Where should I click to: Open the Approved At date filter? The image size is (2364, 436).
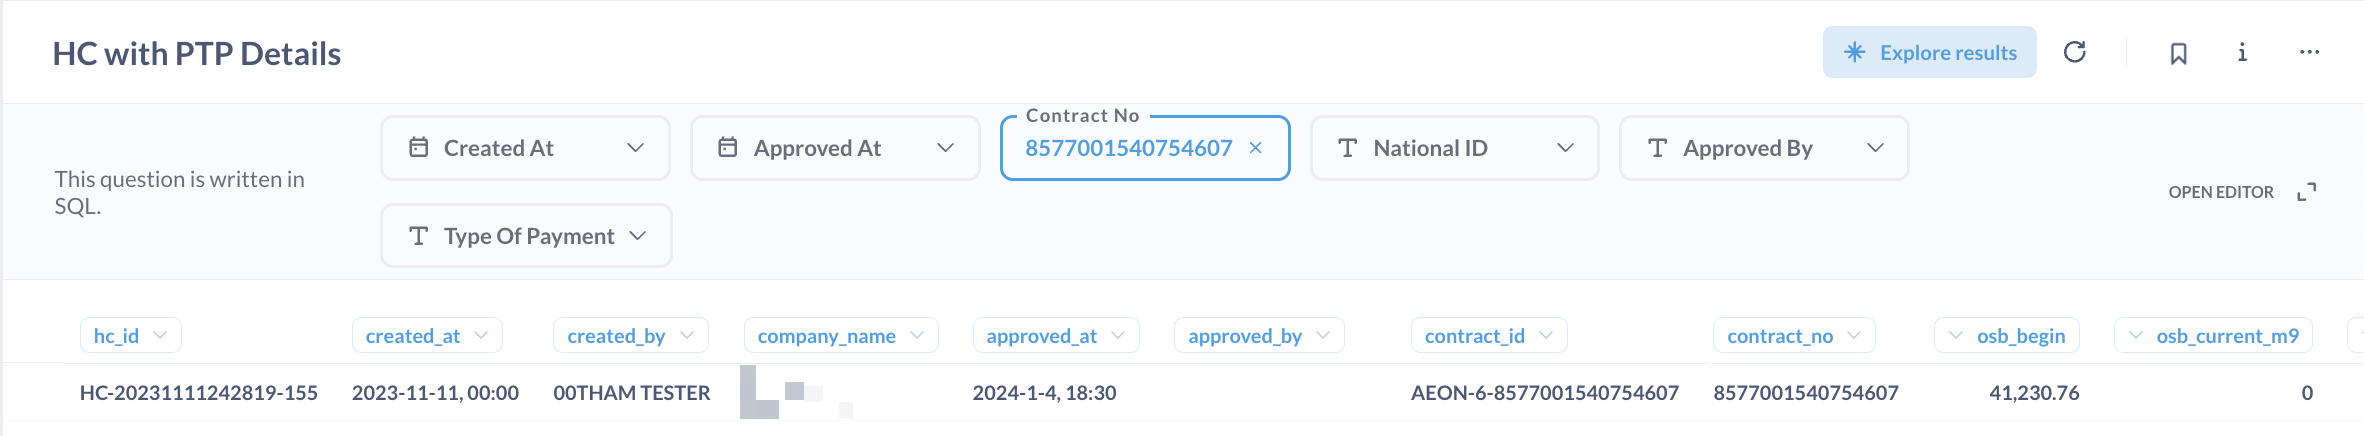click(835, 148)
